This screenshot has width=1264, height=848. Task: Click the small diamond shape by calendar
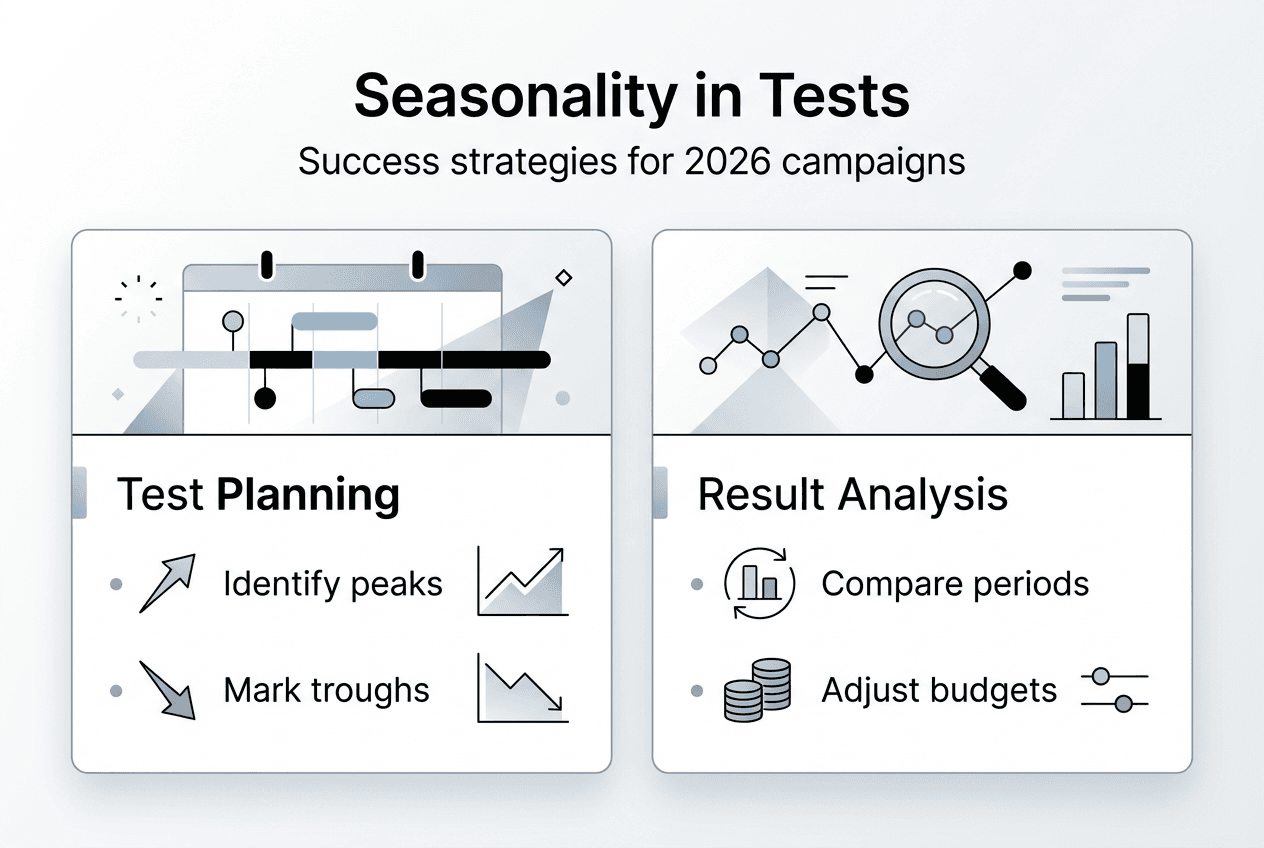pos(563,277)
